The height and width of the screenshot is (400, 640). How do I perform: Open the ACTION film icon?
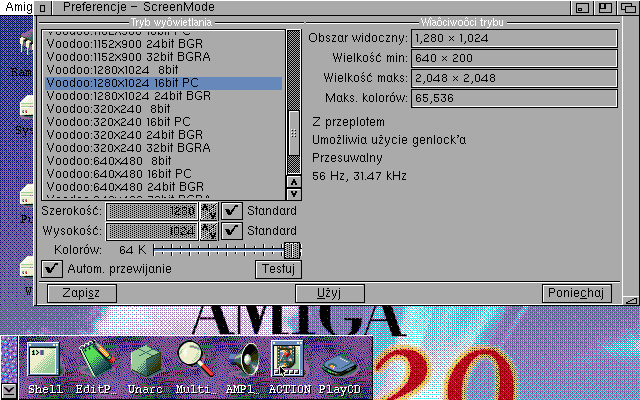(288, 359)
